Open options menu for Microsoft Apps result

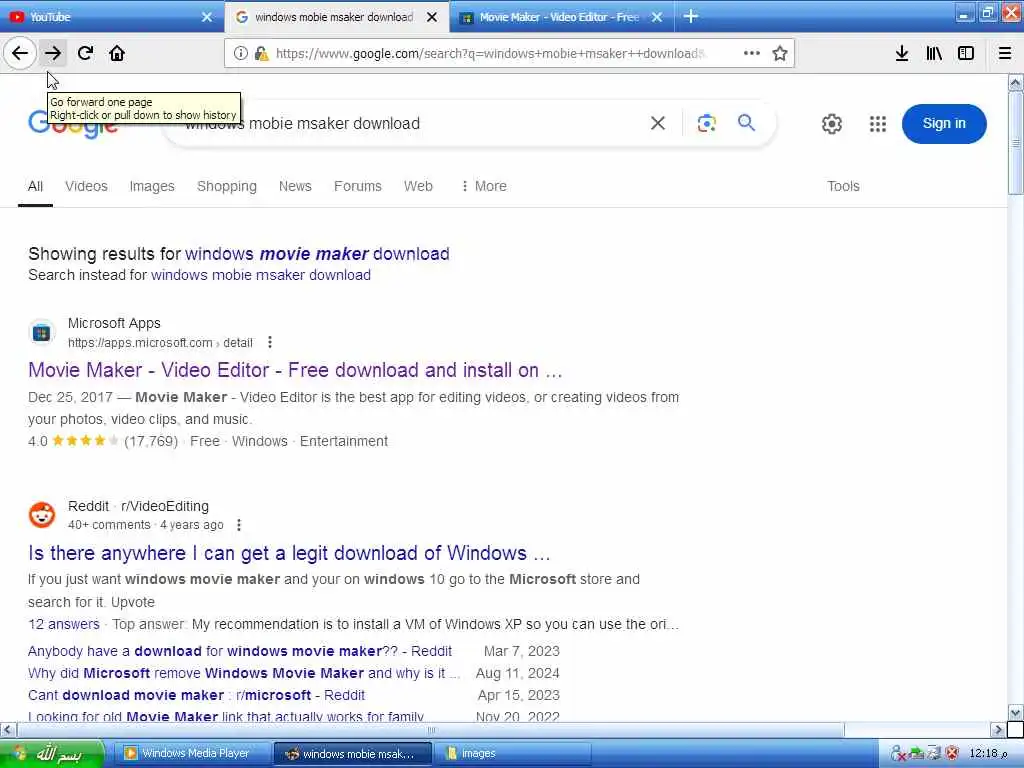pyautogui.click(x=270, y=342)
